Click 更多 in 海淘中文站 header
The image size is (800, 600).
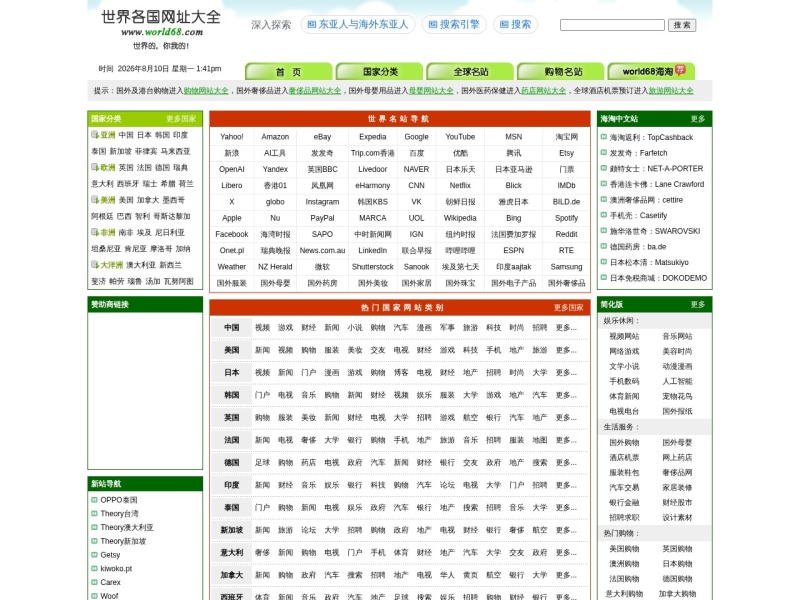click(x=698, y=119)
